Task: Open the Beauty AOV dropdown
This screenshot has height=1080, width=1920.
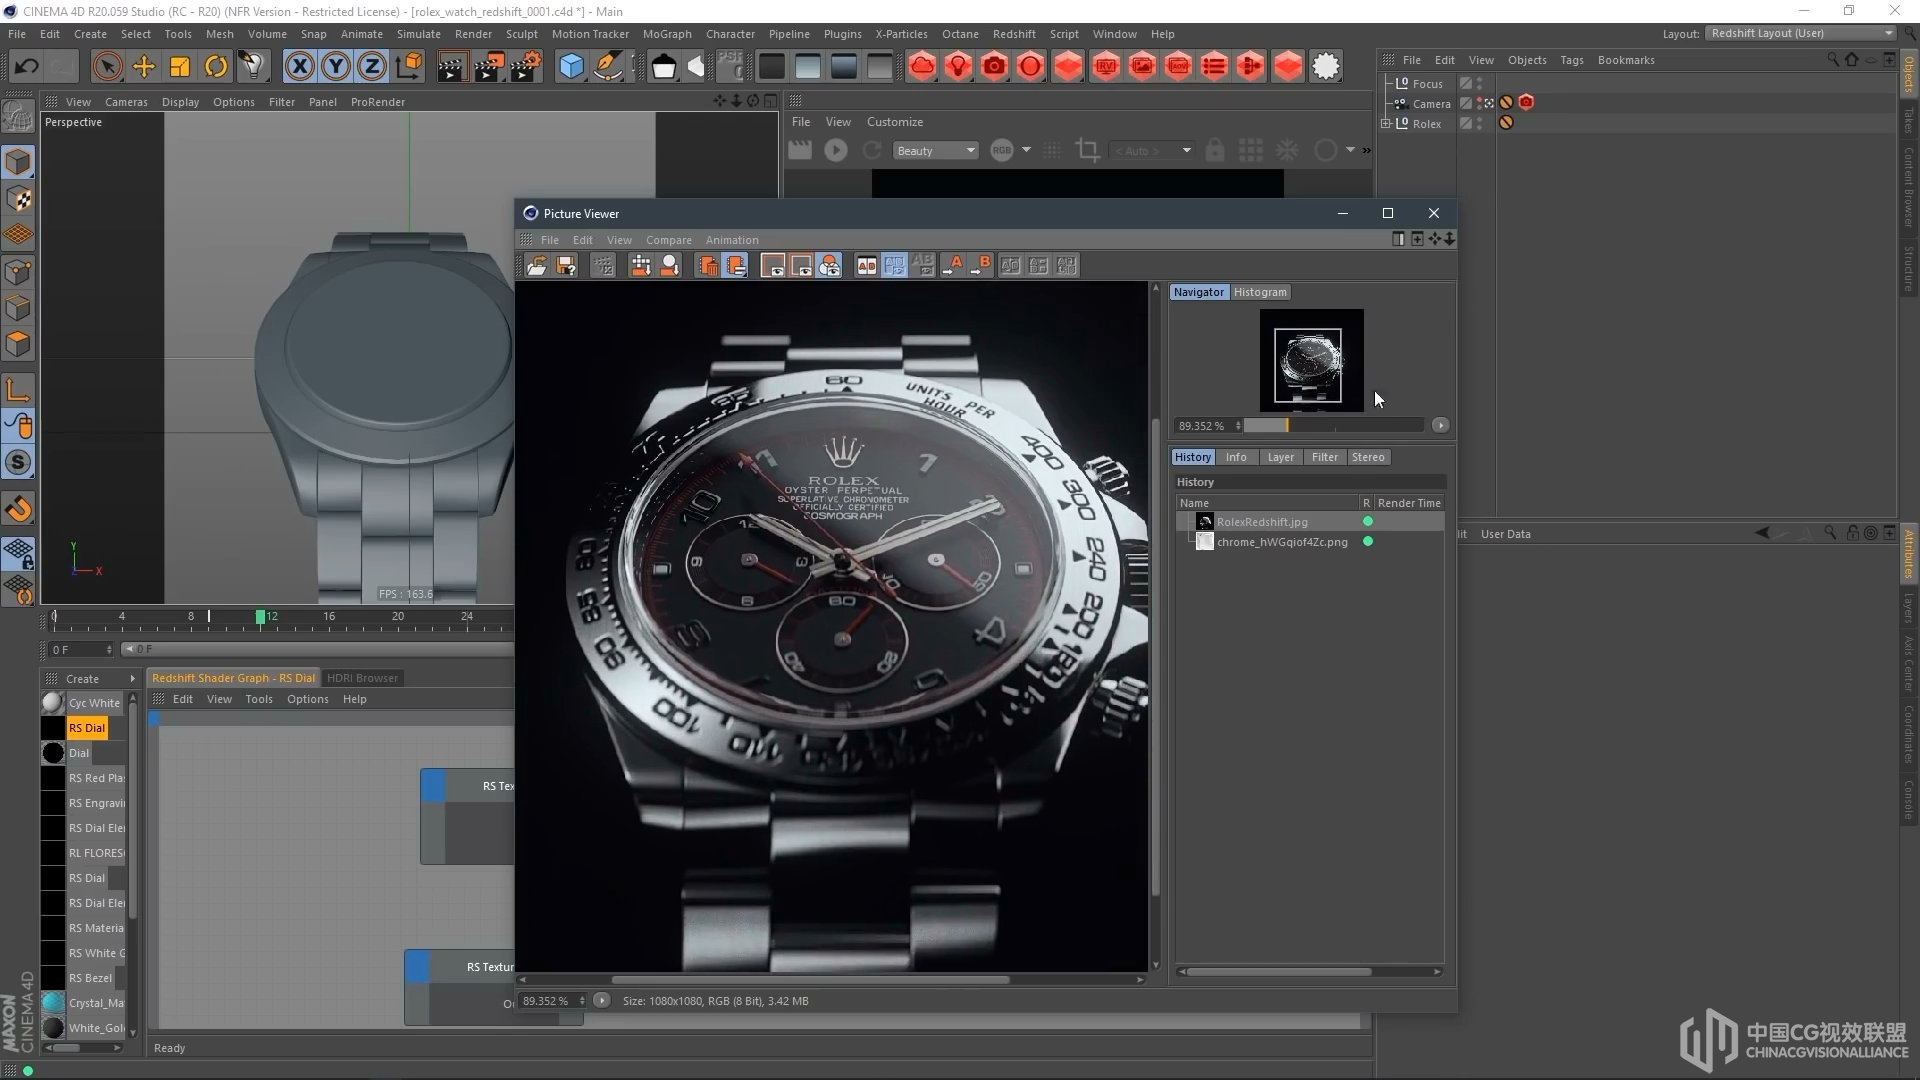Action: [935, 151]
